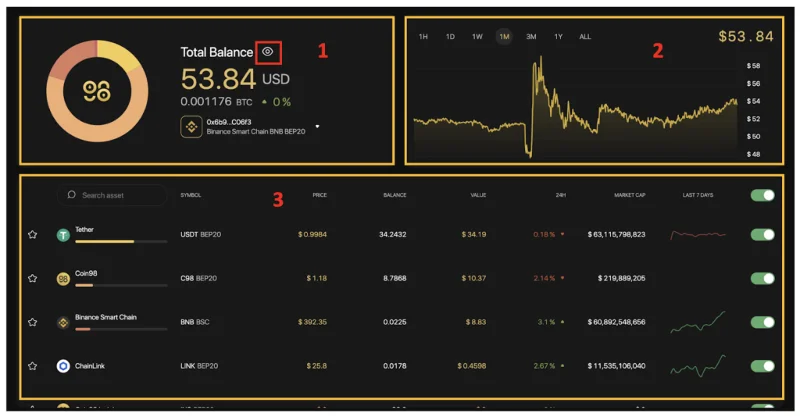Click the Tether coin logo
The width and height of the screenshot is (800, 417).
point(63,235)
